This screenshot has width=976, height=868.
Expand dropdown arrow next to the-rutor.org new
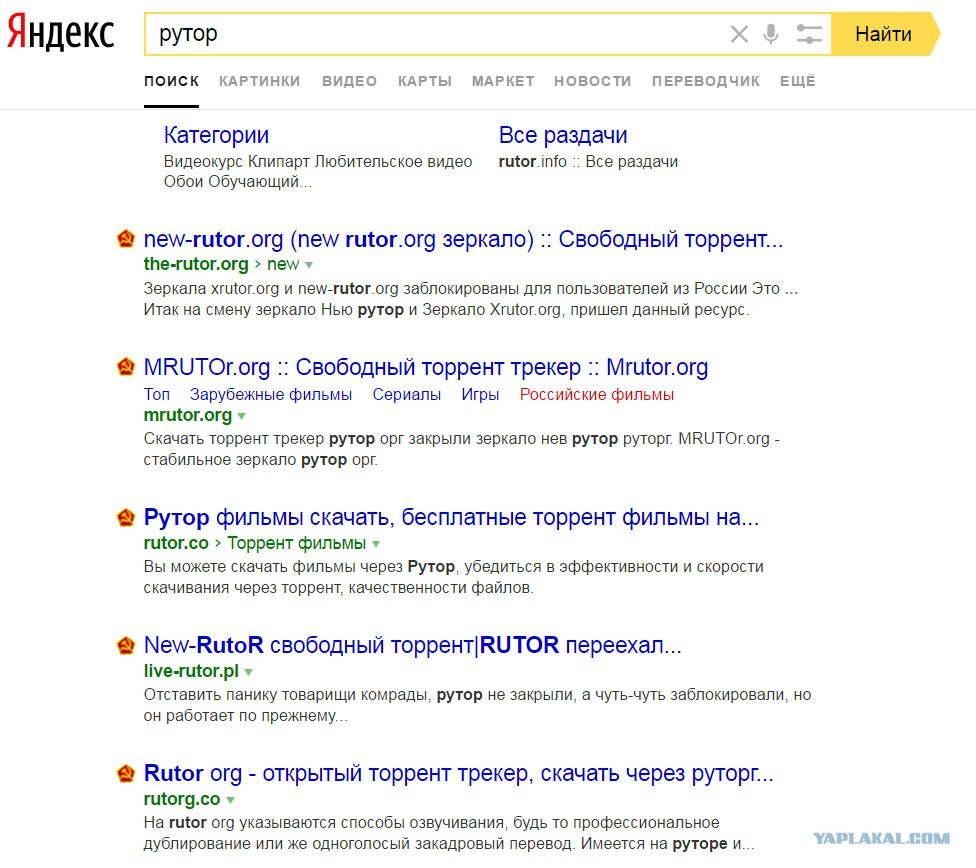309,265
